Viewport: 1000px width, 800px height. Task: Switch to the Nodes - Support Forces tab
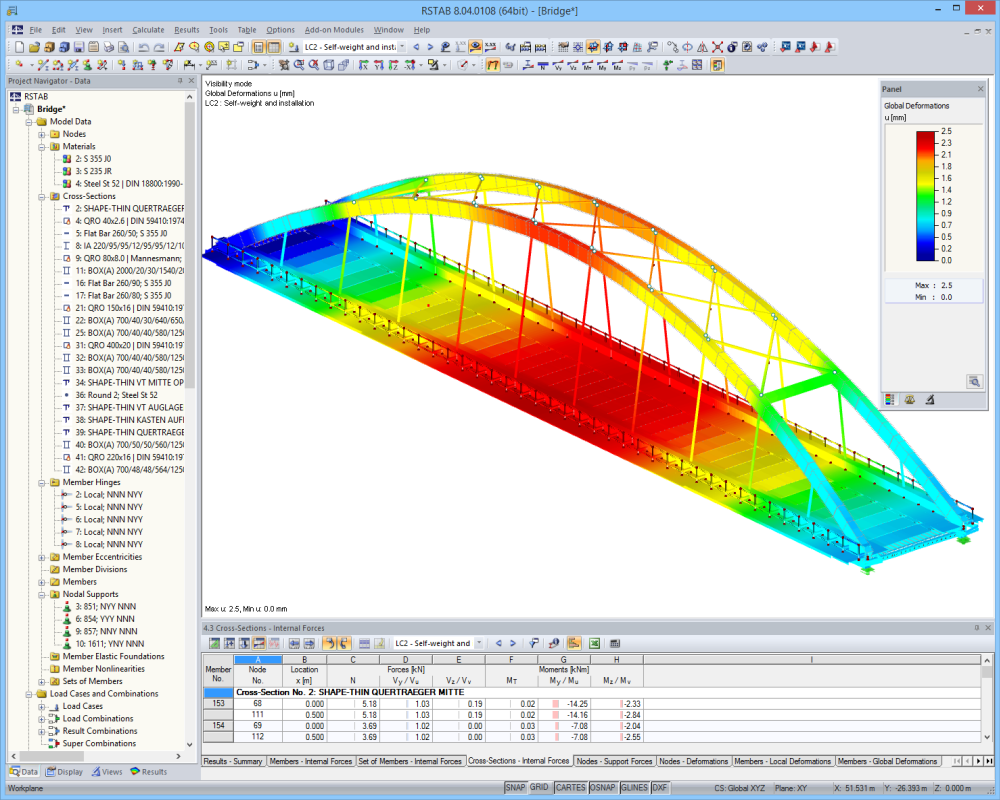coord(614,761)
